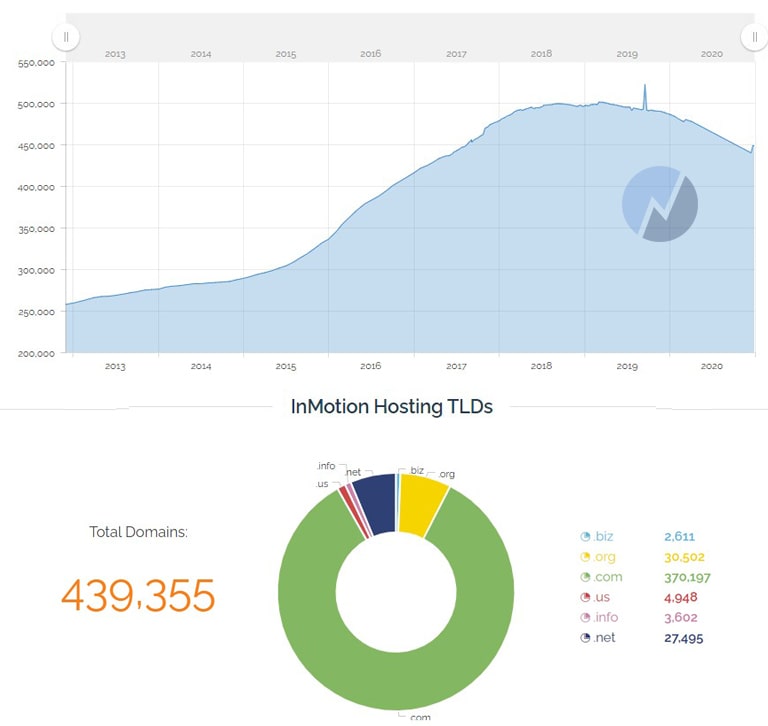Image resolution: width=768 pixels, height=726 pixels.
Task: Click 2013 on the range selector bar
Action: [x=115, y=54]
